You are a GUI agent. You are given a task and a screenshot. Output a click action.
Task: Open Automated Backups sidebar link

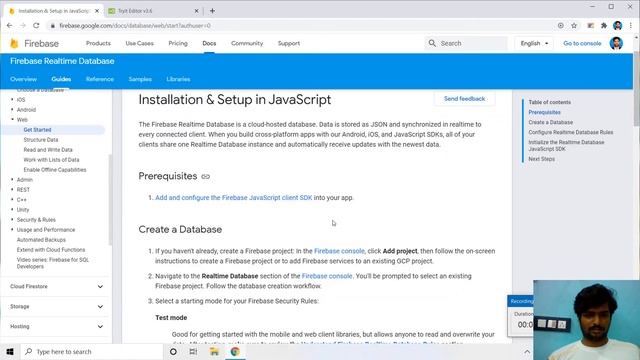[41, 240]
